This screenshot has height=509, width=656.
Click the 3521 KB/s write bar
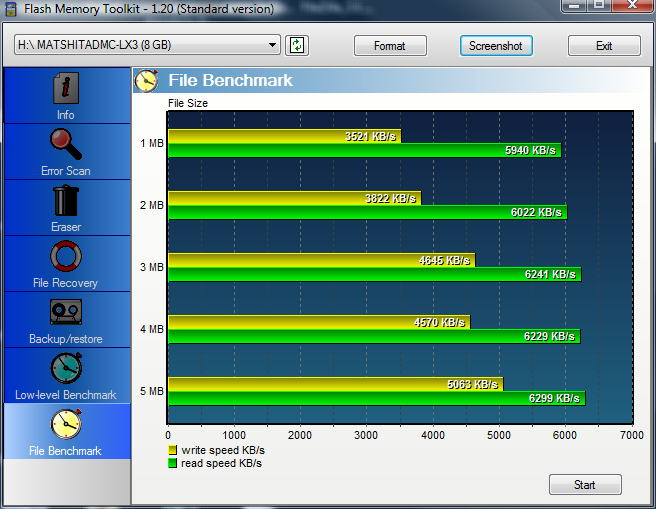pos(284,136)
